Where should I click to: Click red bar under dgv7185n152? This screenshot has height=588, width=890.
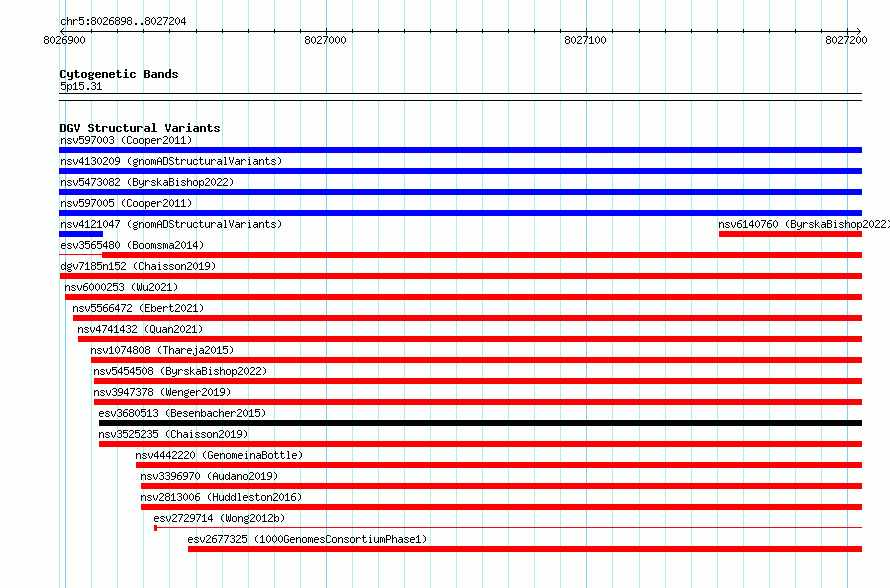(x=461, y=276)
